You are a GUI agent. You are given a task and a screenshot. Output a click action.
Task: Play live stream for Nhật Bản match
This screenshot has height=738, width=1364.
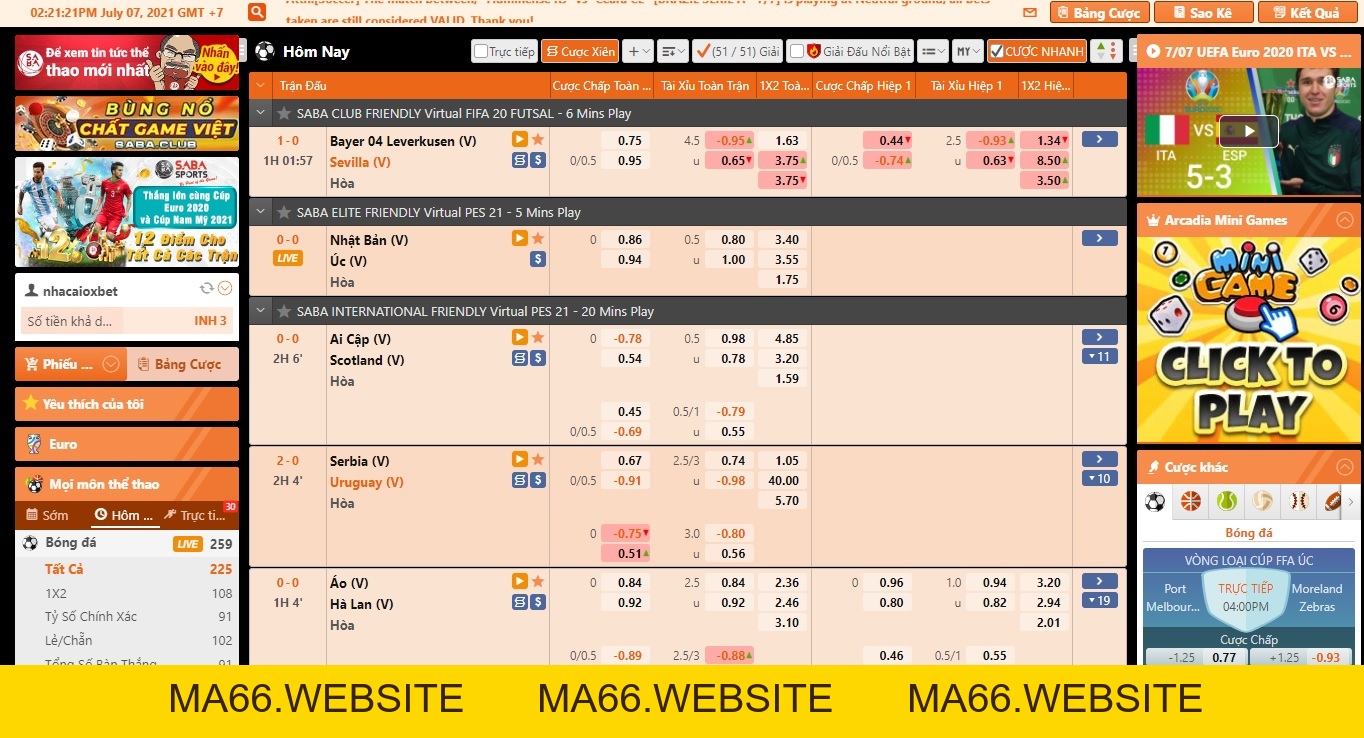pos(519,239)
